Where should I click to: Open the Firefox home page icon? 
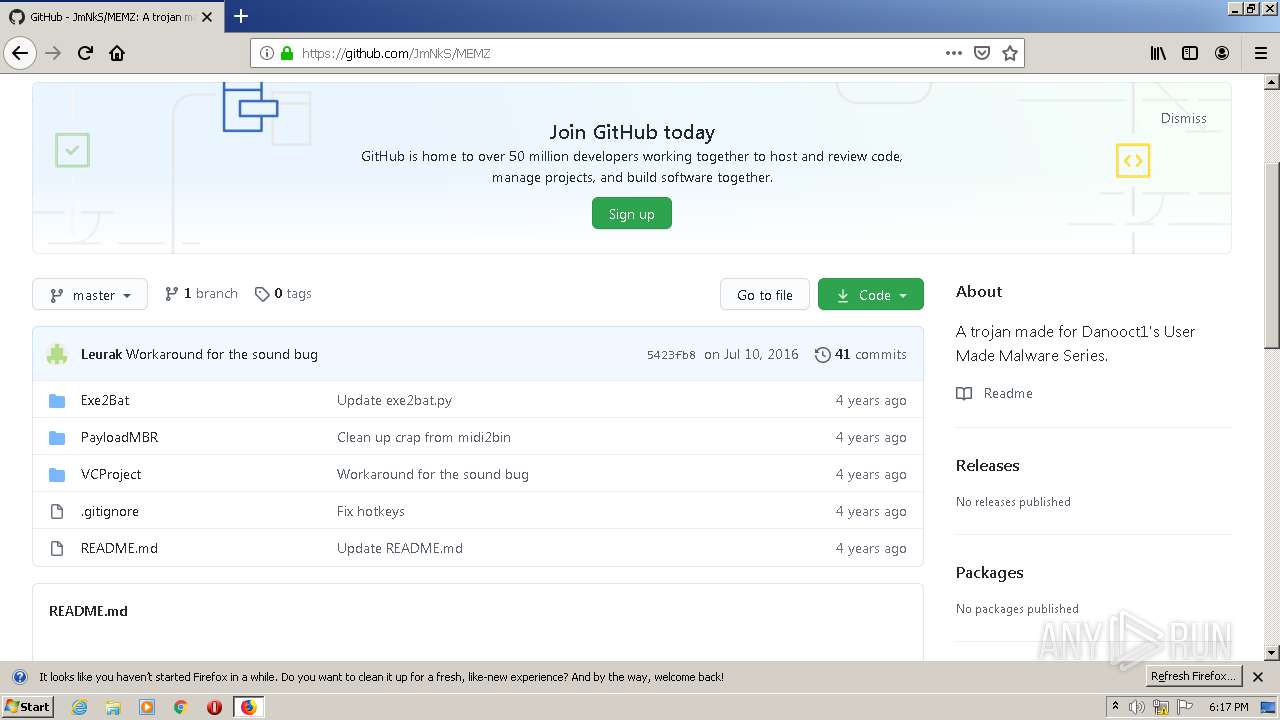tap(117, 53)
